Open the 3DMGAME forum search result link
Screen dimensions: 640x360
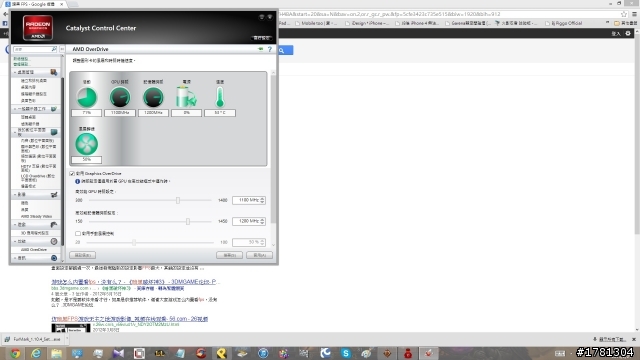tap(135, 282)
